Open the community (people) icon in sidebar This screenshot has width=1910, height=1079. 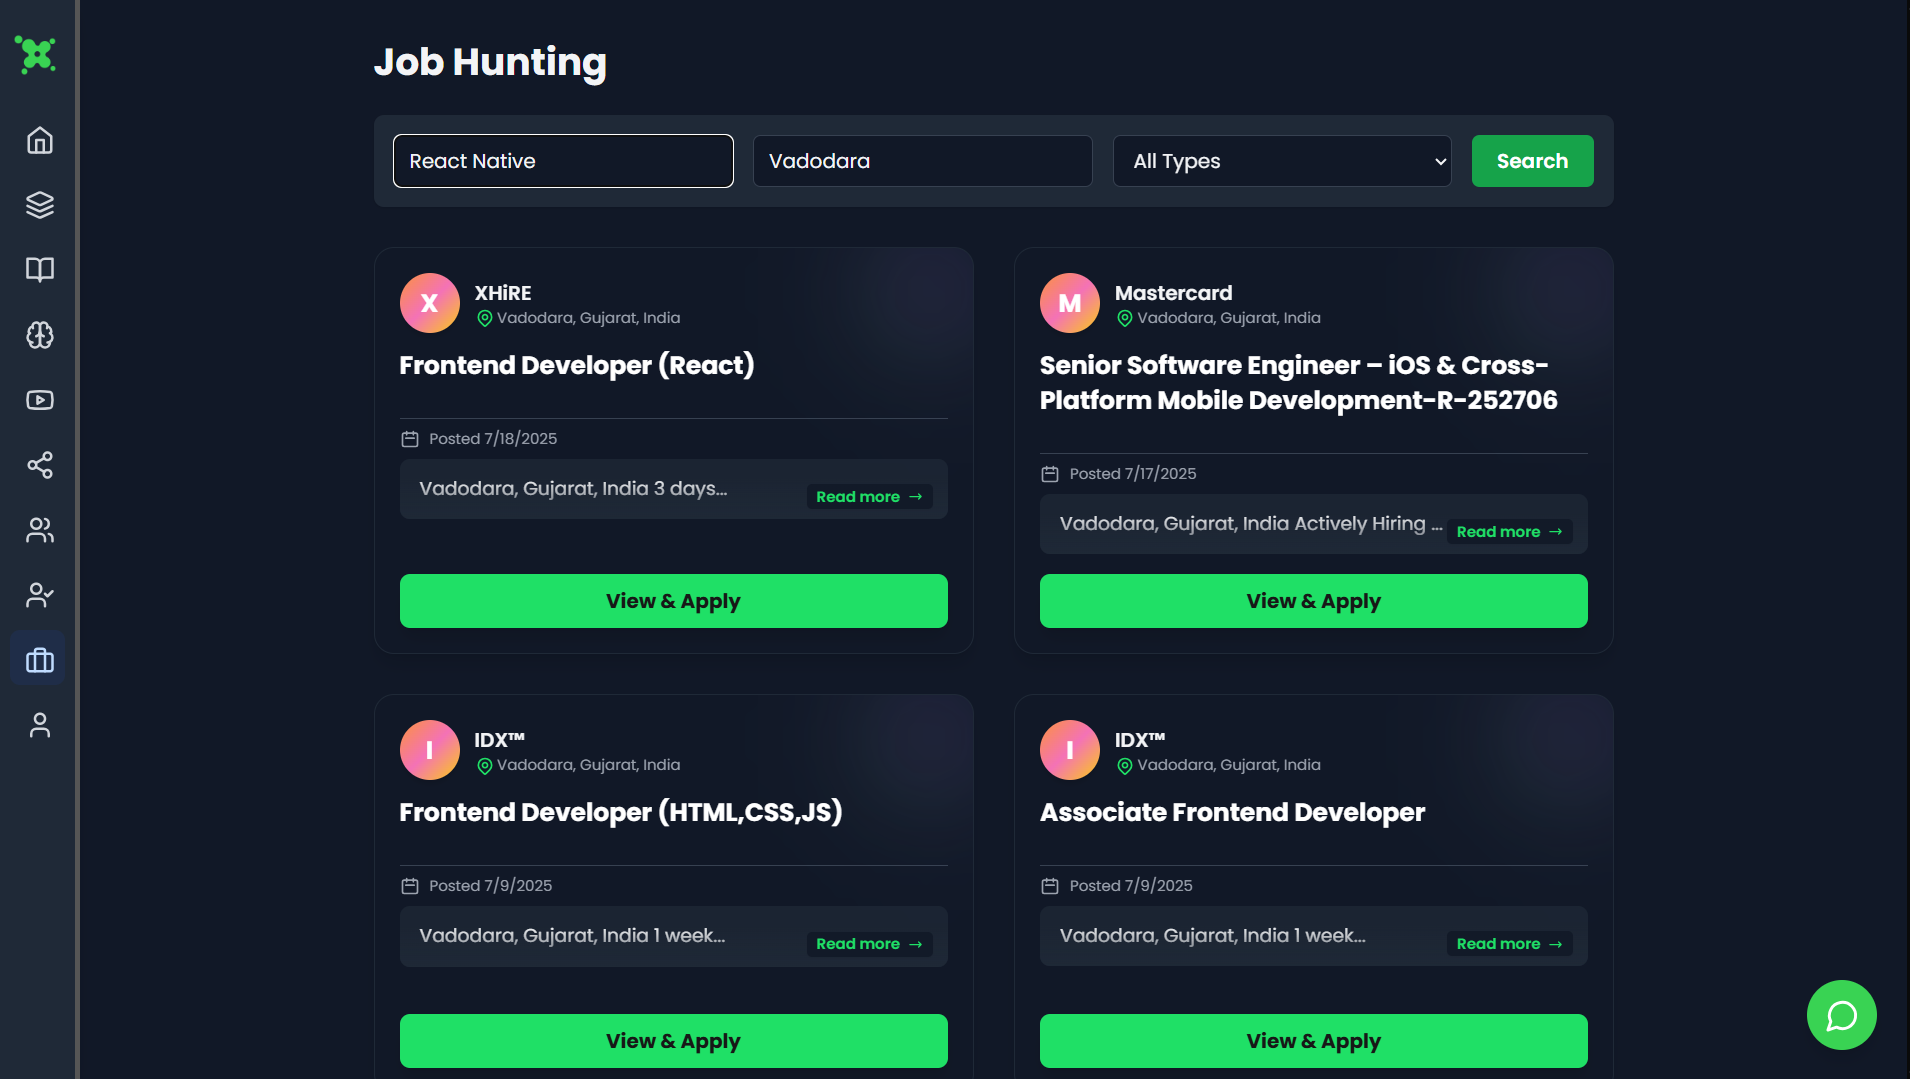tap(38, 530)
